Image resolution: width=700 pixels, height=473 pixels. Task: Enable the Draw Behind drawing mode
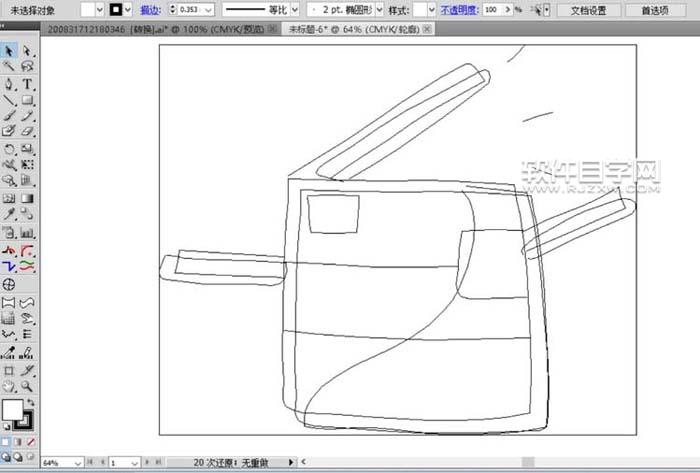[18, 457]
